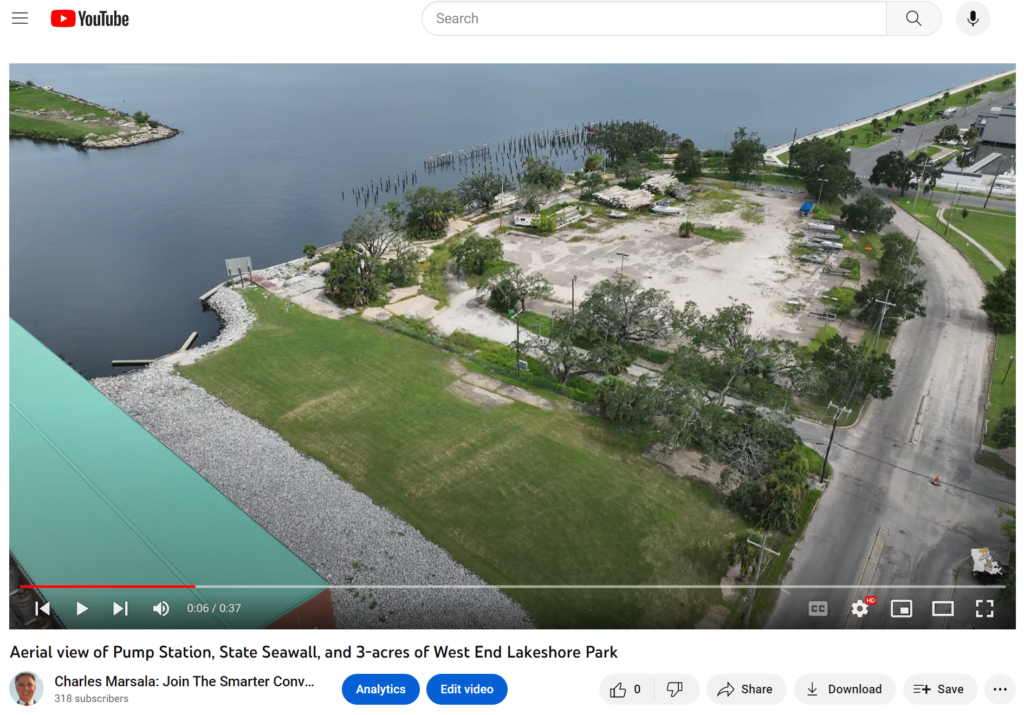Download the video
The image size is (1024, 715).
click(844, 689)
